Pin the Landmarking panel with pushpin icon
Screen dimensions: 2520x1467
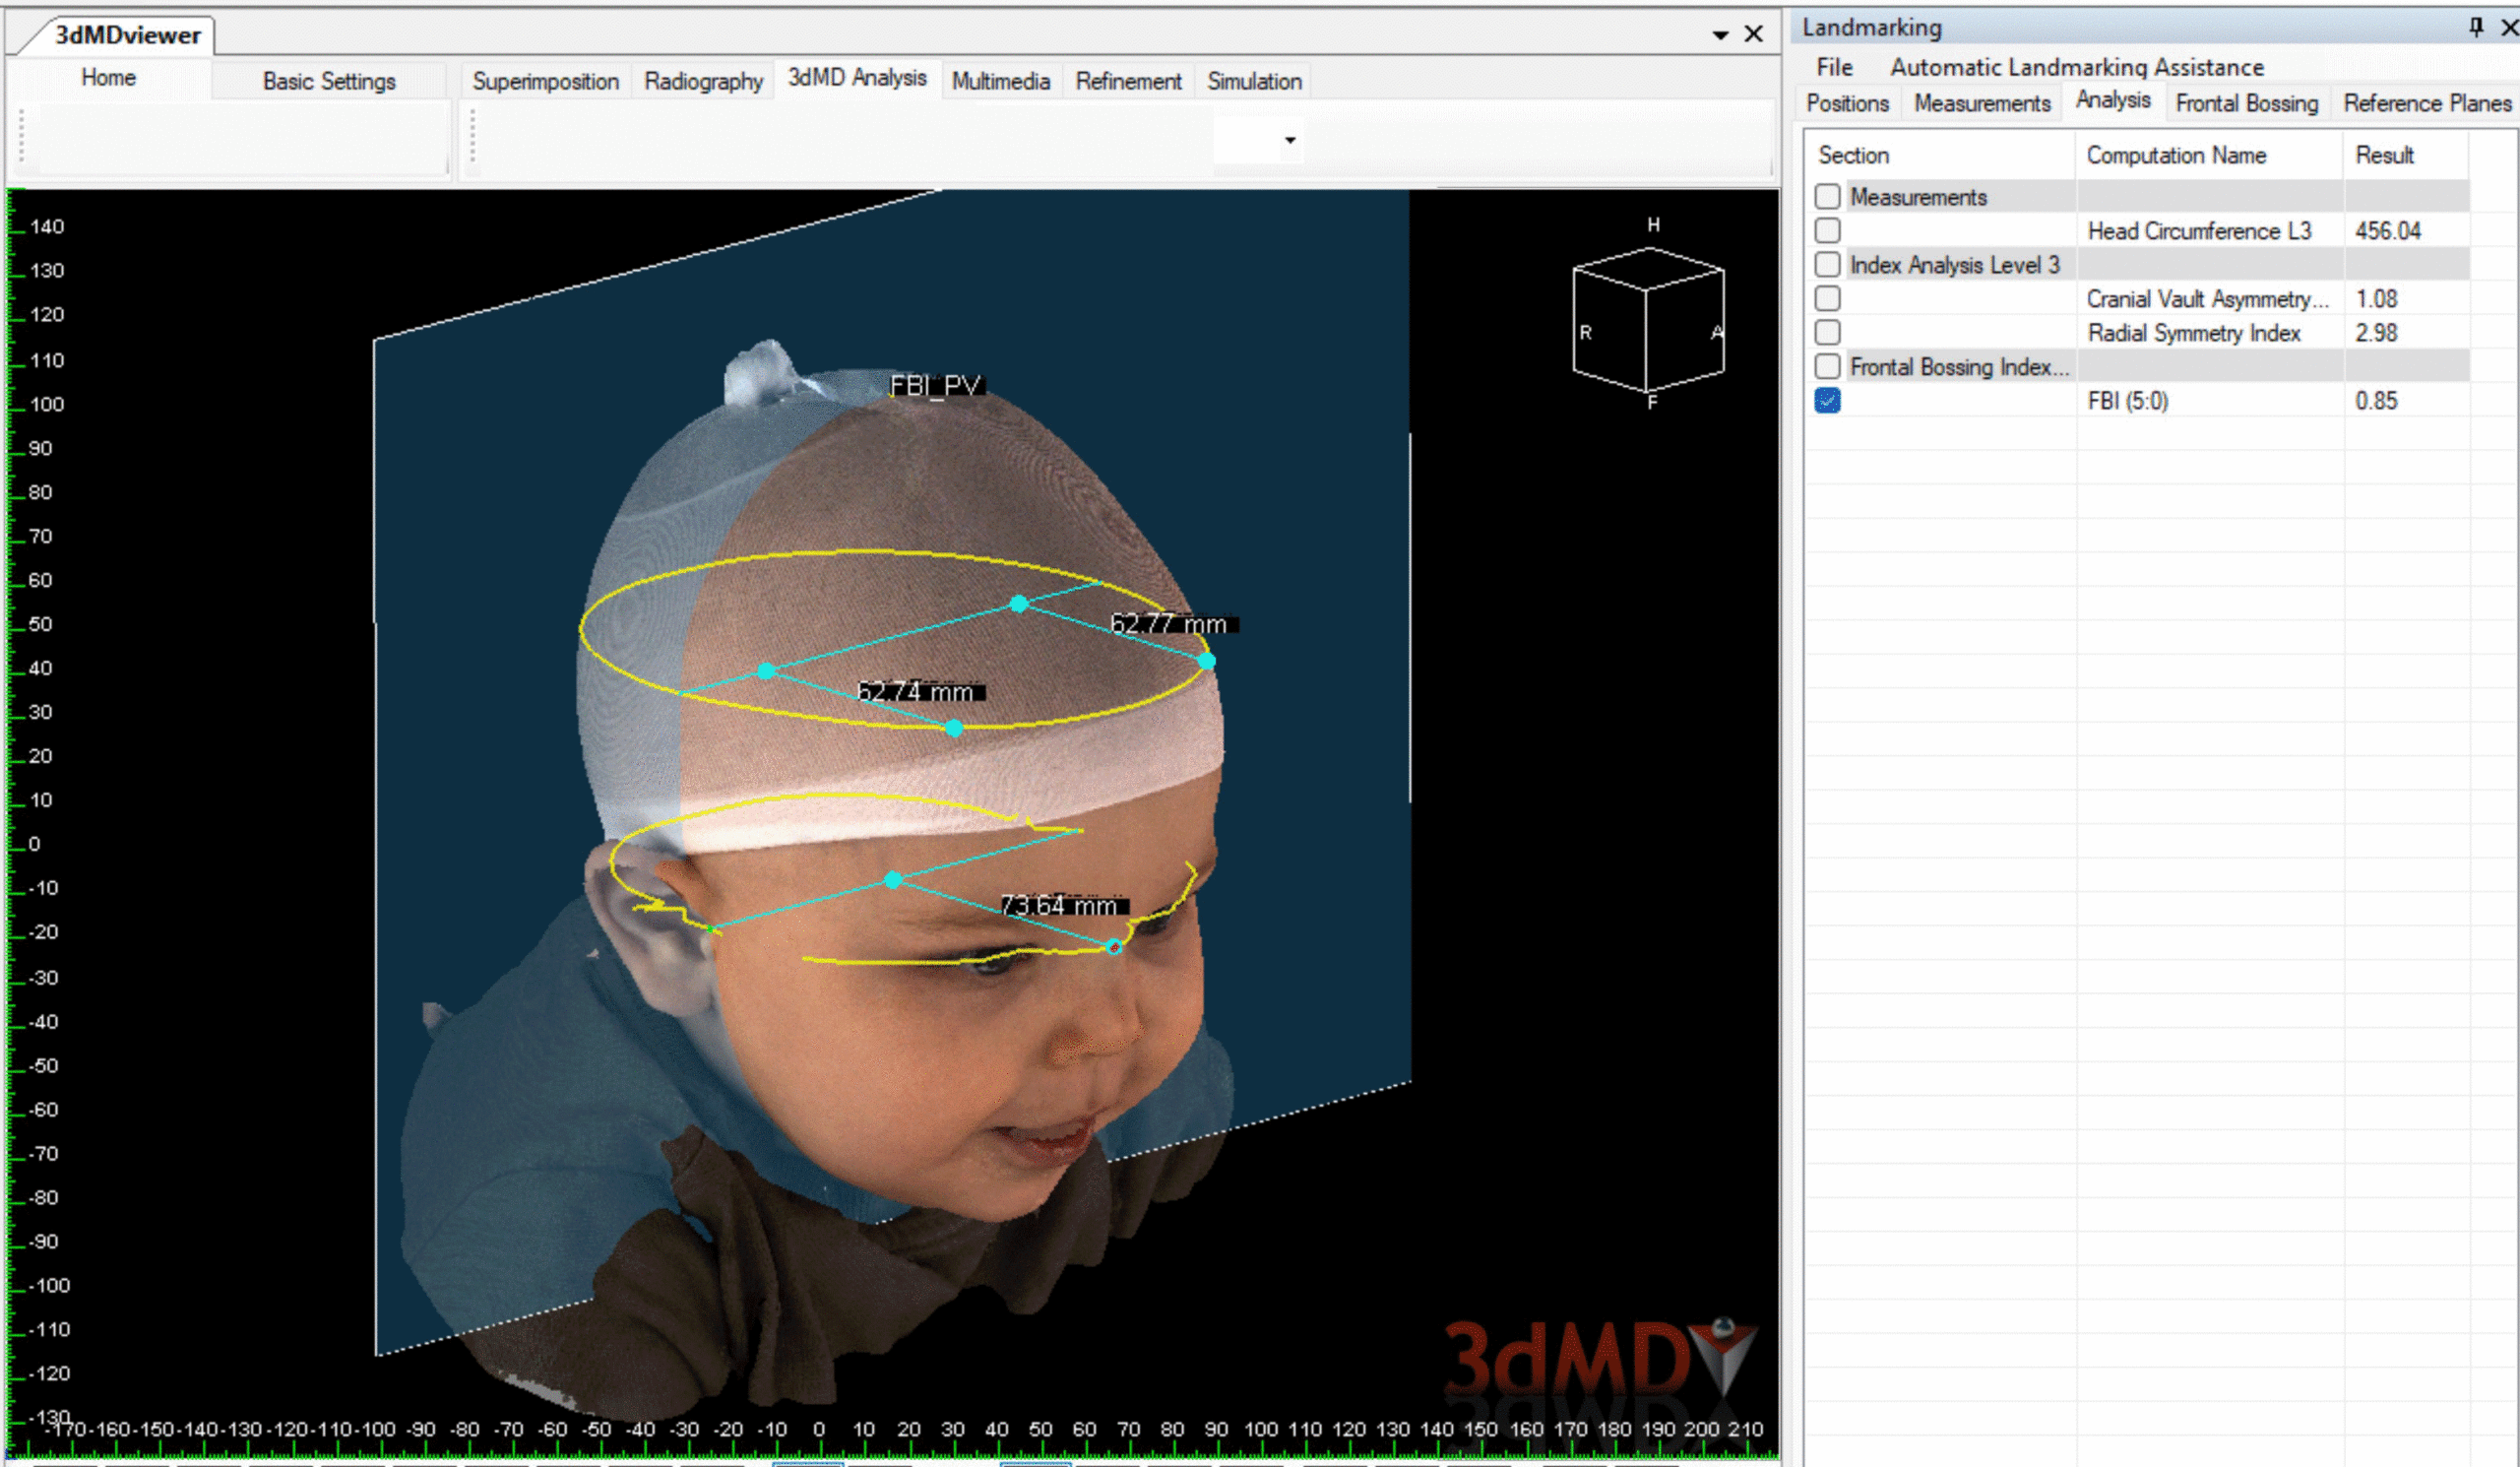(2475, 27)
